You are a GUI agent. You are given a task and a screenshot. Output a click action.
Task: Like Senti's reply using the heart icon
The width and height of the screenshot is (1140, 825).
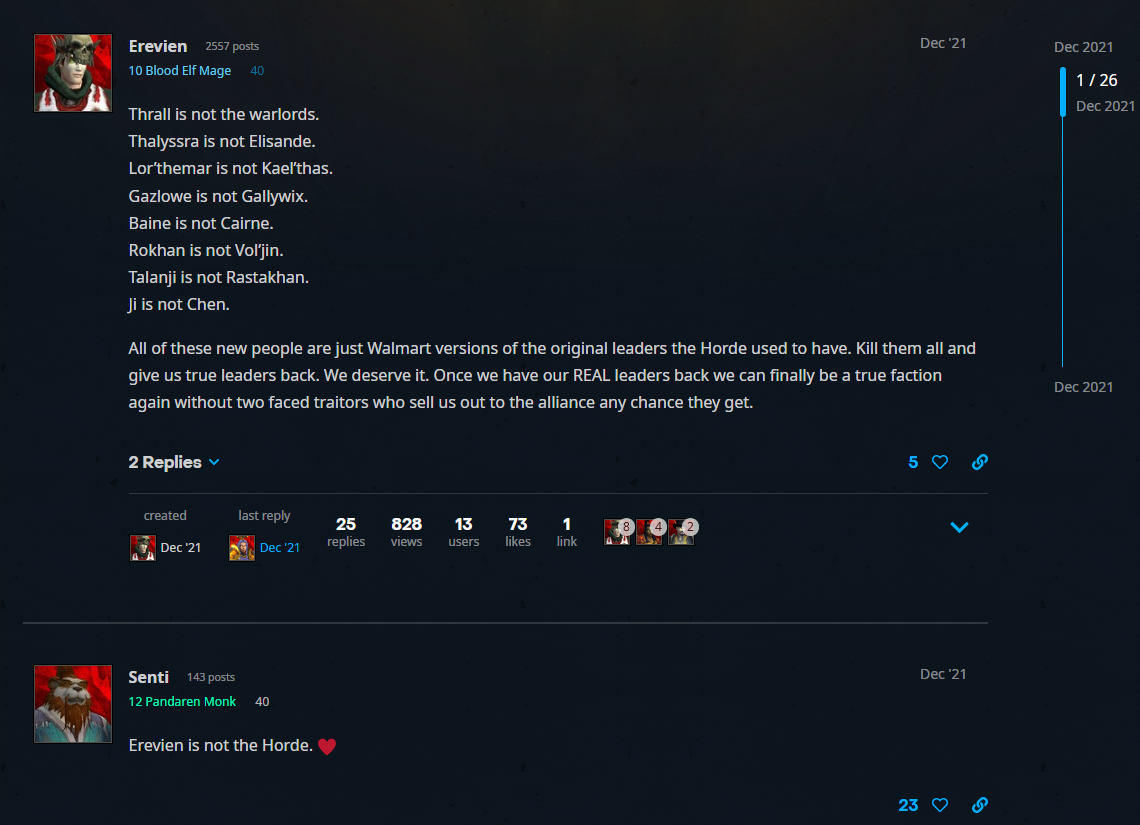pos(940,805)
